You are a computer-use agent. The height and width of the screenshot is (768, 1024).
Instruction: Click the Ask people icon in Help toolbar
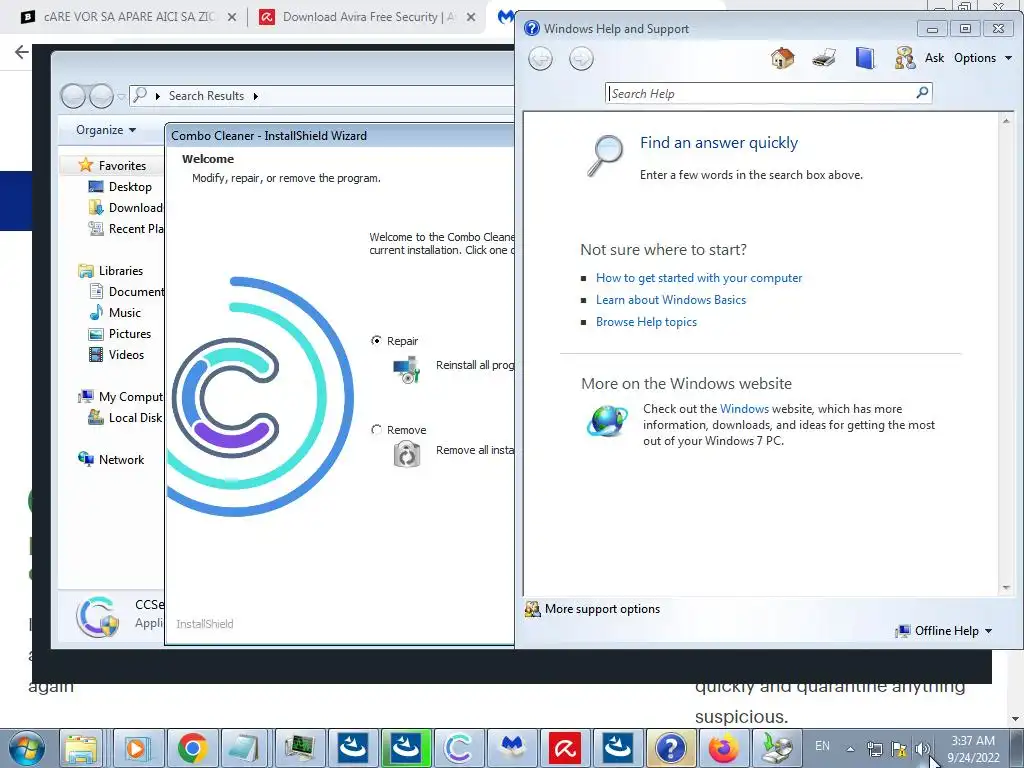pyautogui.click(x=904, y=58)
